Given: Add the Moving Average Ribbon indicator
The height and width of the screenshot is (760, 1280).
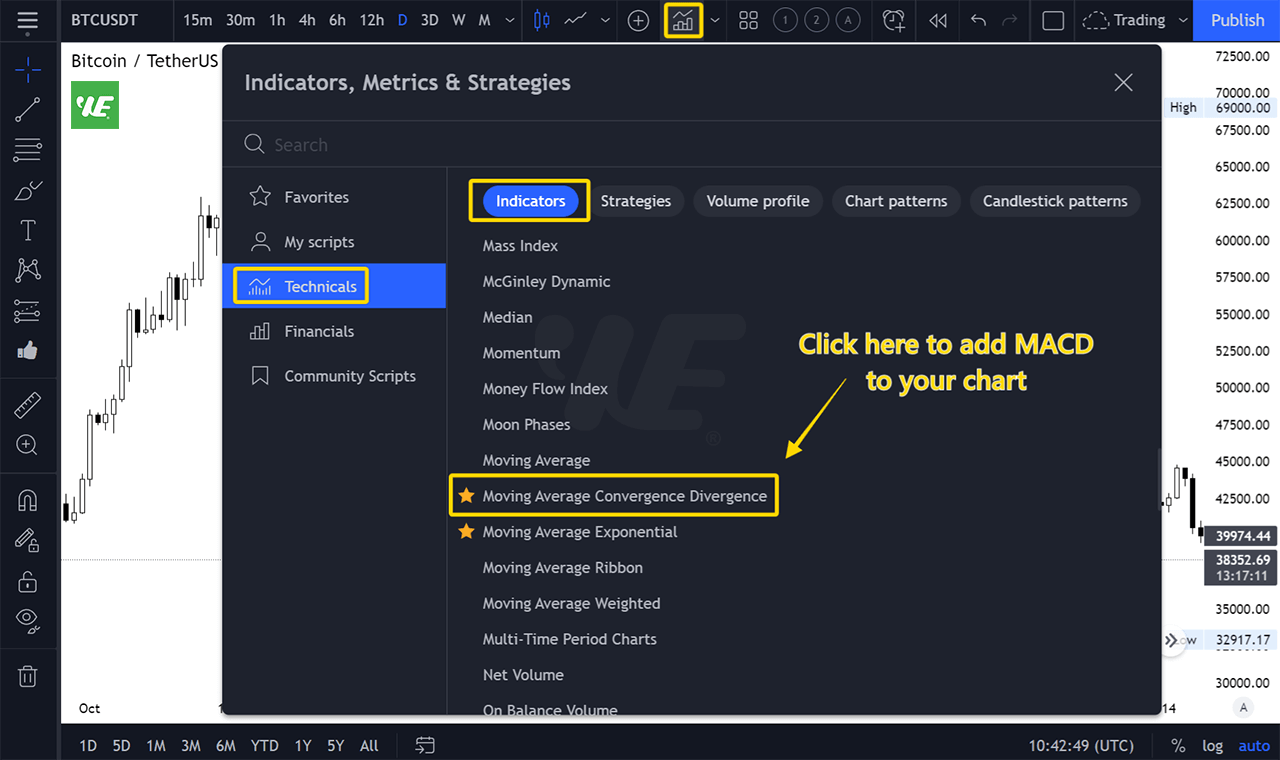Looking at the screenshot, I should [x=563, y=568].
